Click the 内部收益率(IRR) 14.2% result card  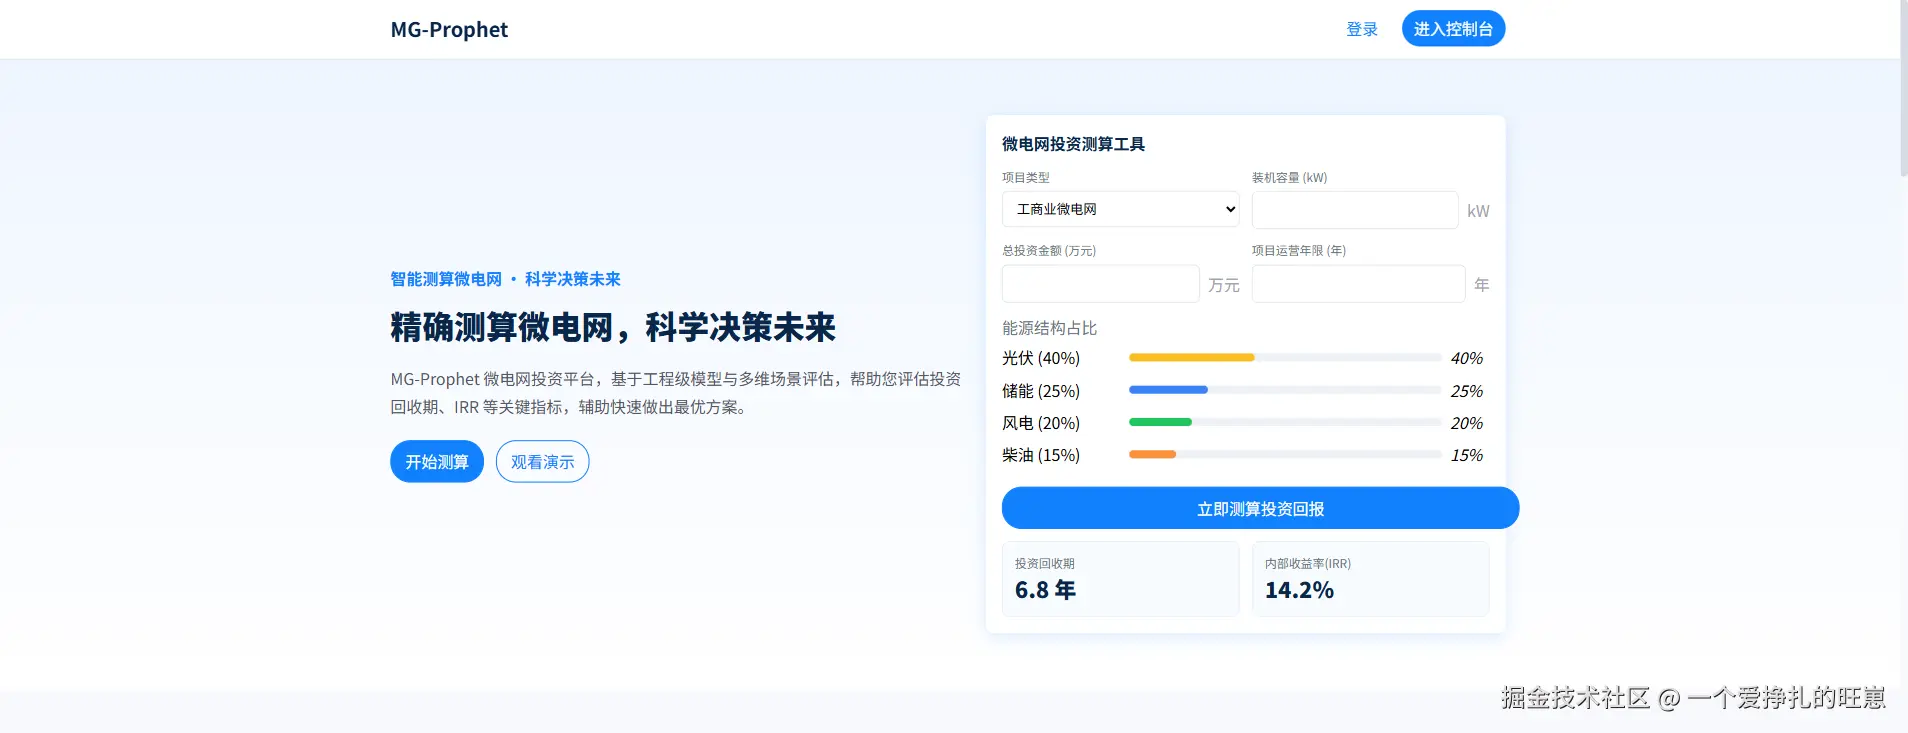(1370, 579)
